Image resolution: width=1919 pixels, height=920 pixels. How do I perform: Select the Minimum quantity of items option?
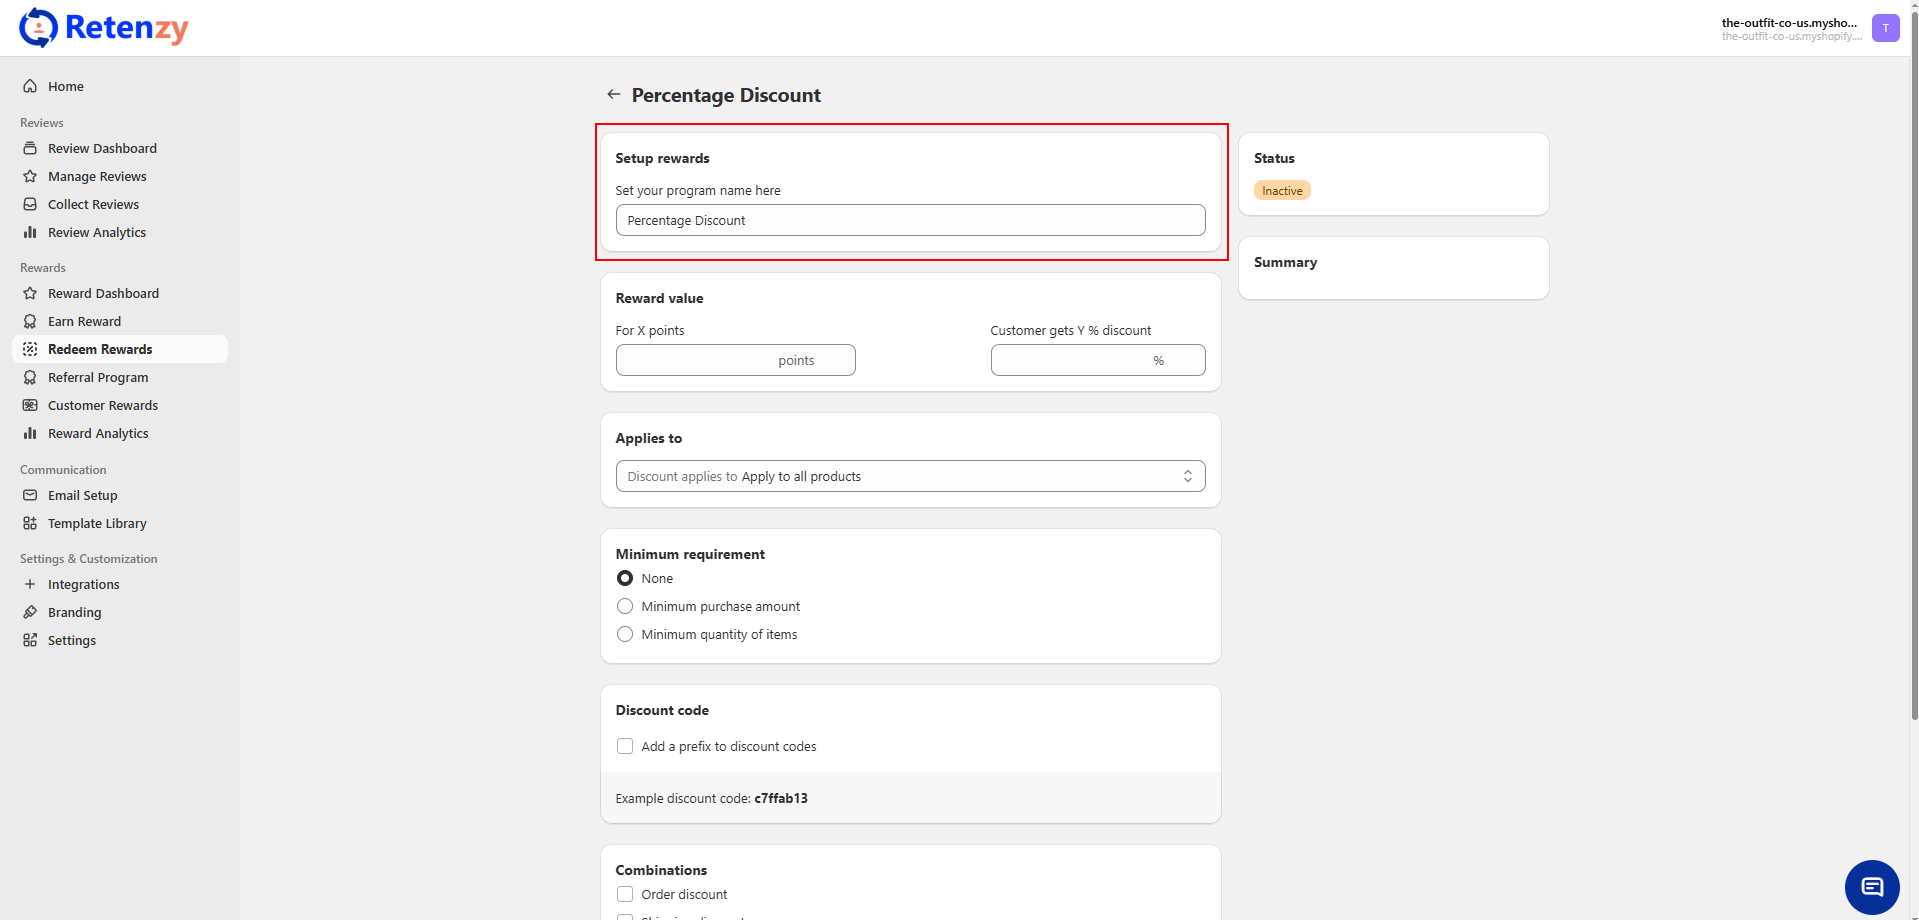[x=625, y=634]
